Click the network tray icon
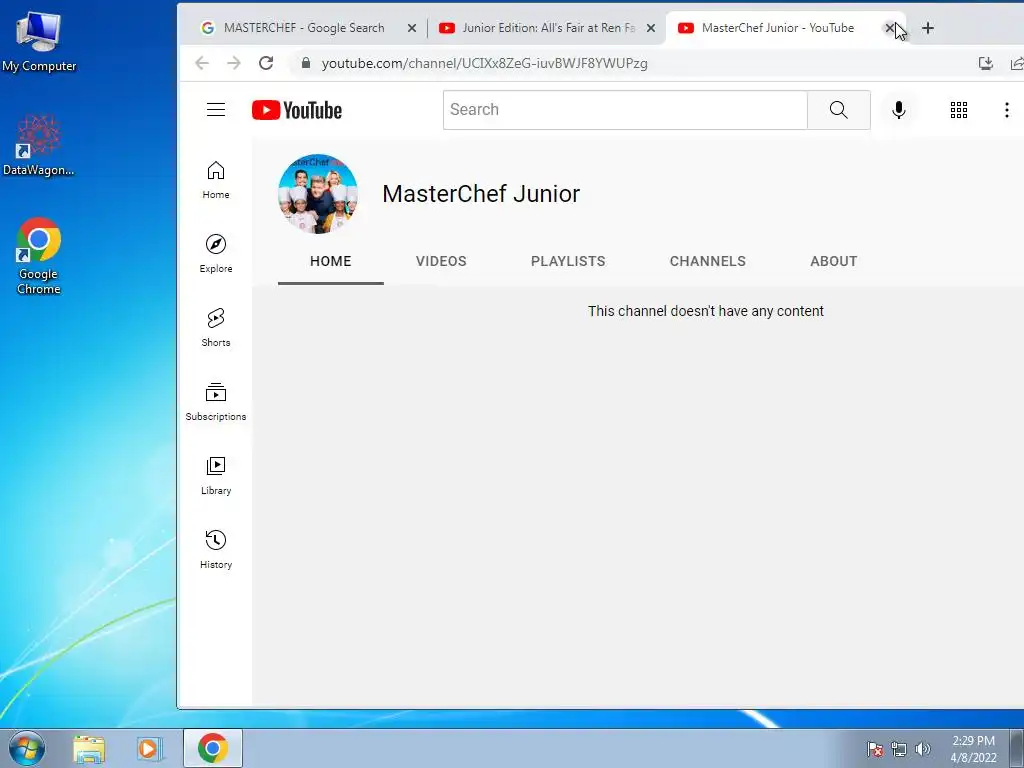Viewport: 1024px width, 768px height. point(899,749)
